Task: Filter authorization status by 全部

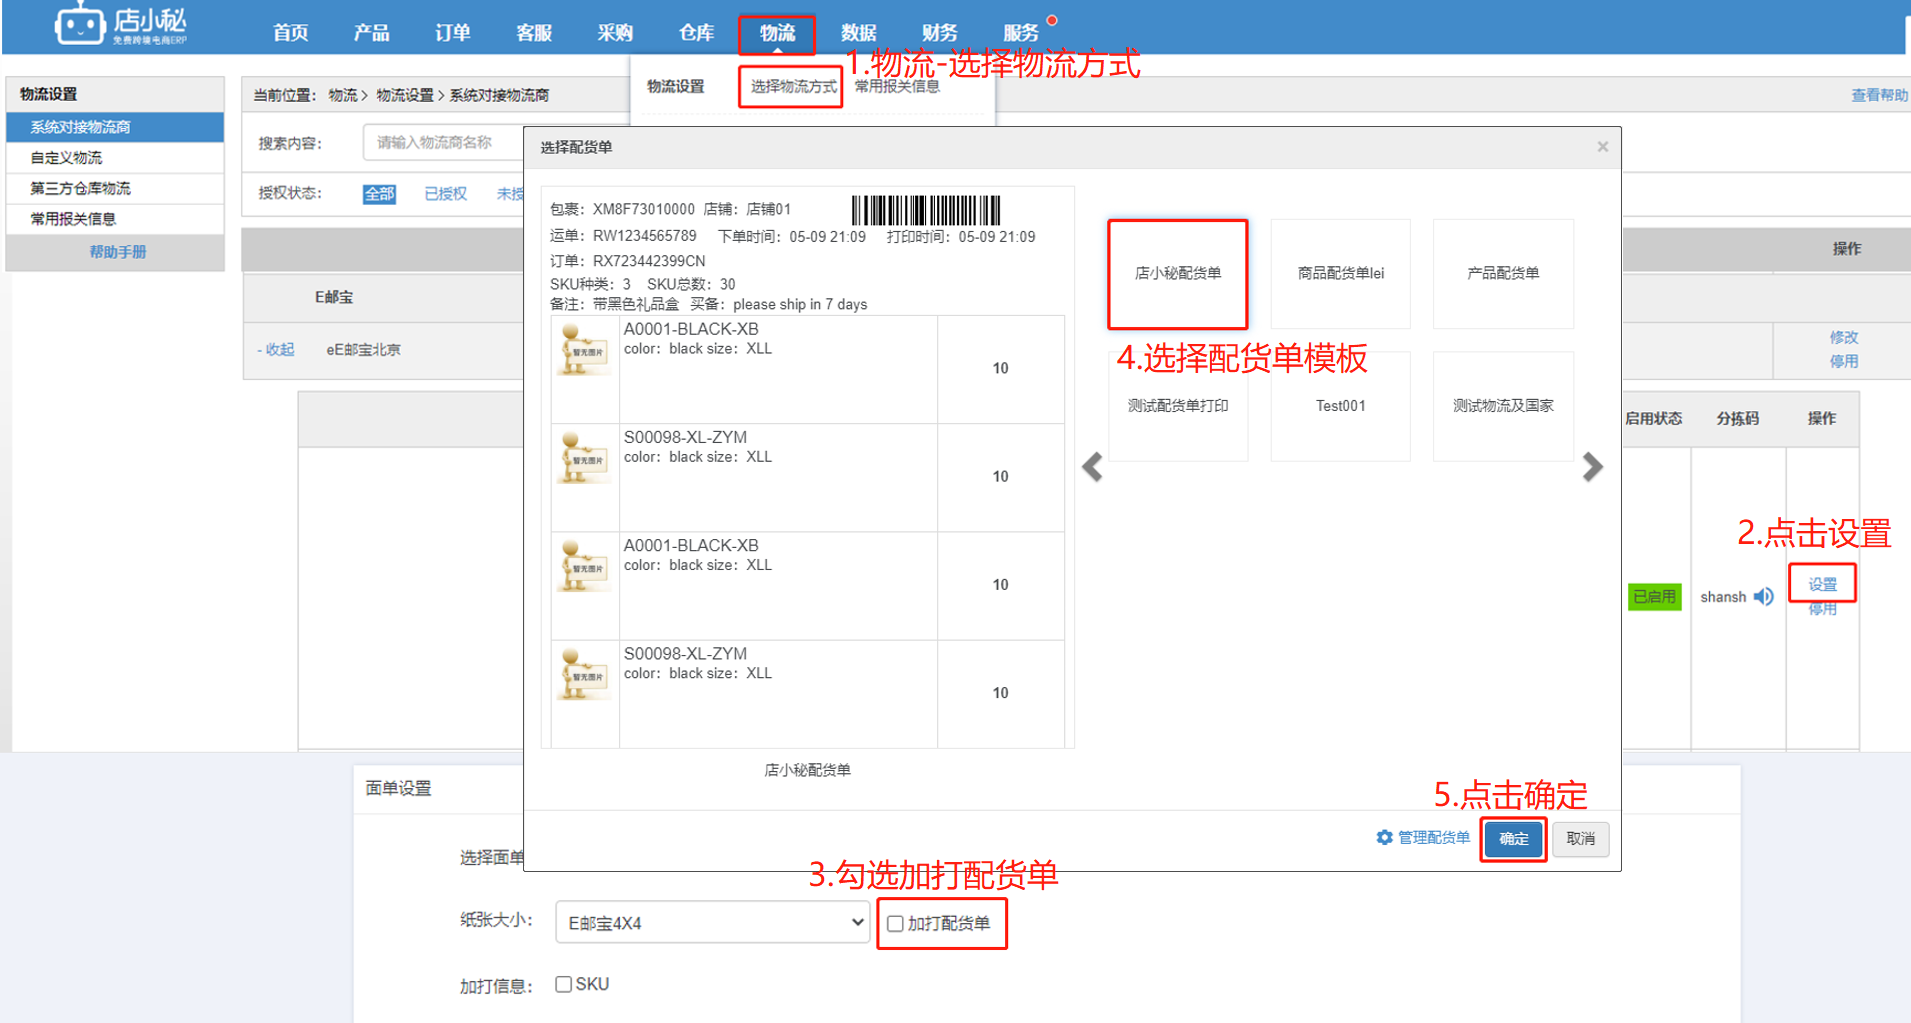Action: click(x=379, y=194)
